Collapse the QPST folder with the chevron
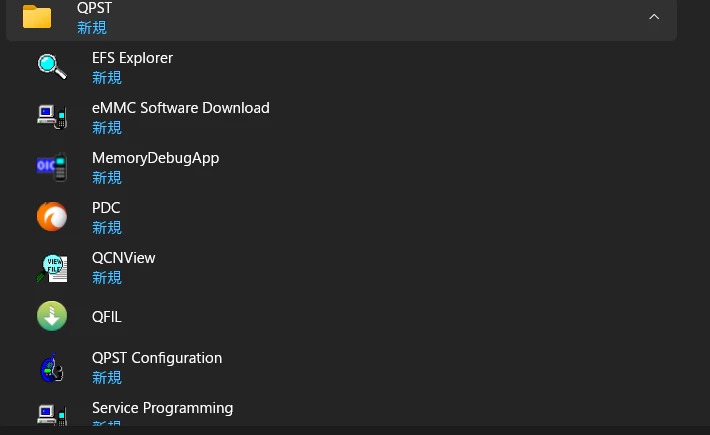The image size is (710, 435). pos(654,17)
